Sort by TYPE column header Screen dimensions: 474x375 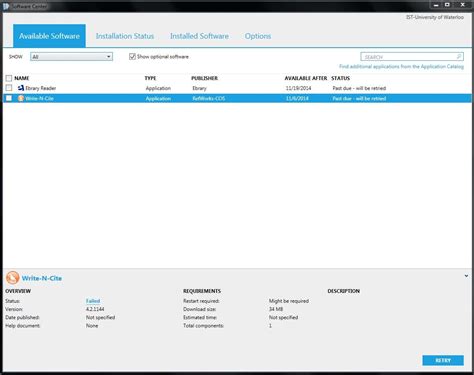pos(150,78)
